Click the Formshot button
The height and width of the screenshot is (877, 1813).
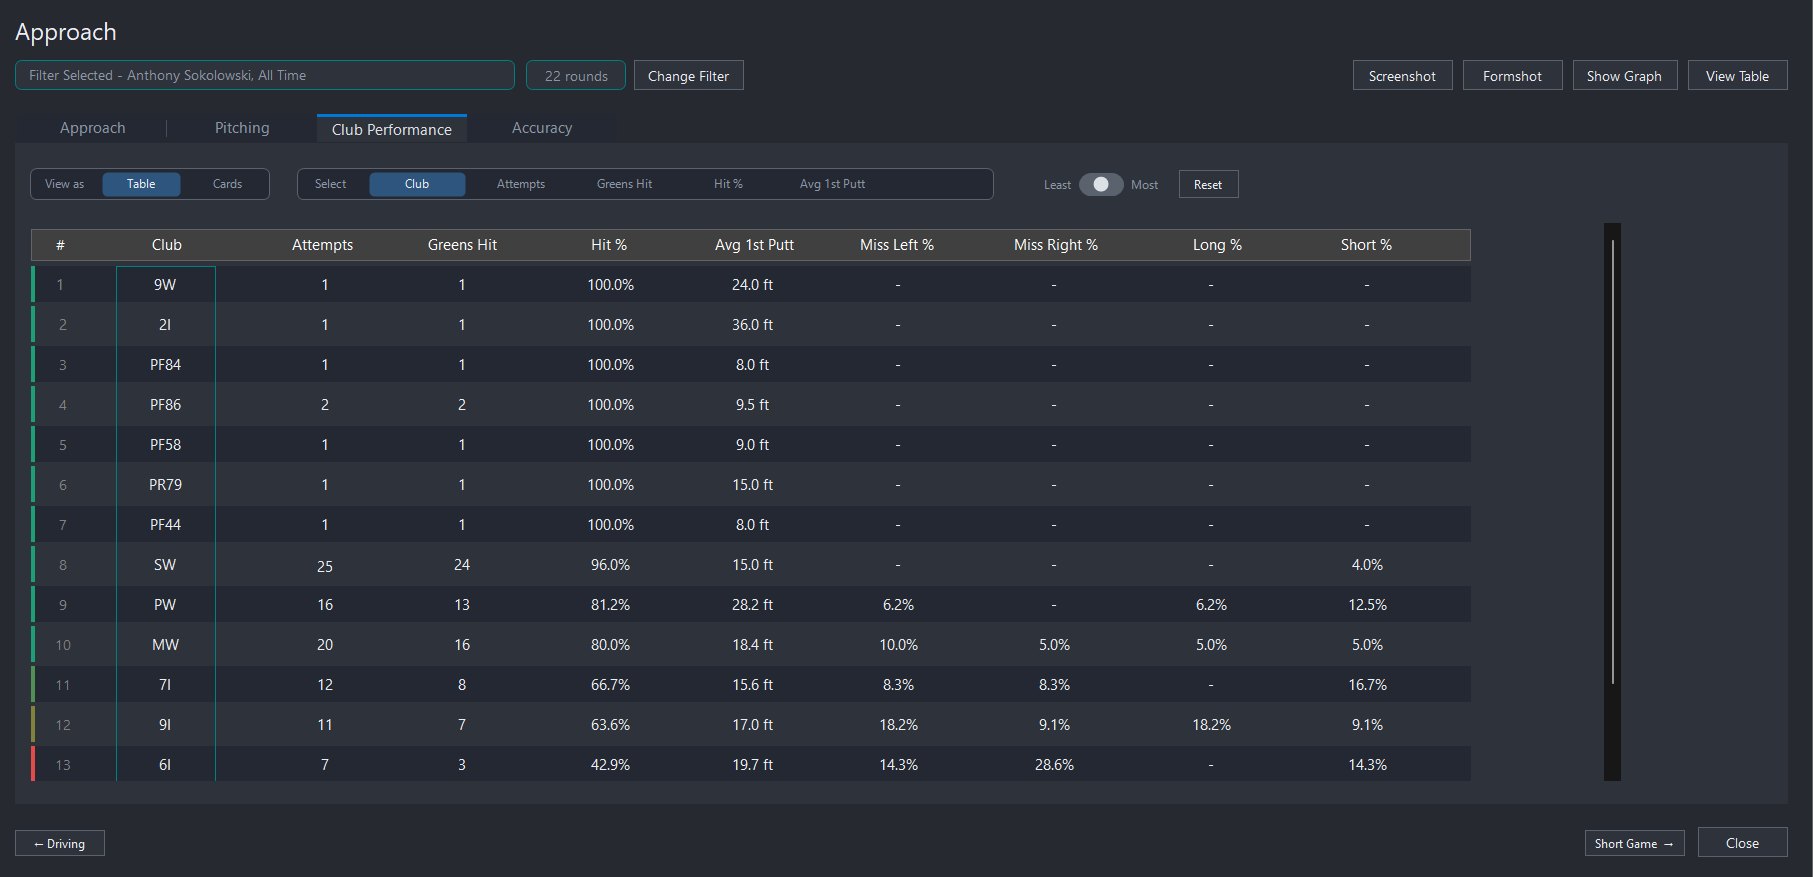coord(1512,76)
